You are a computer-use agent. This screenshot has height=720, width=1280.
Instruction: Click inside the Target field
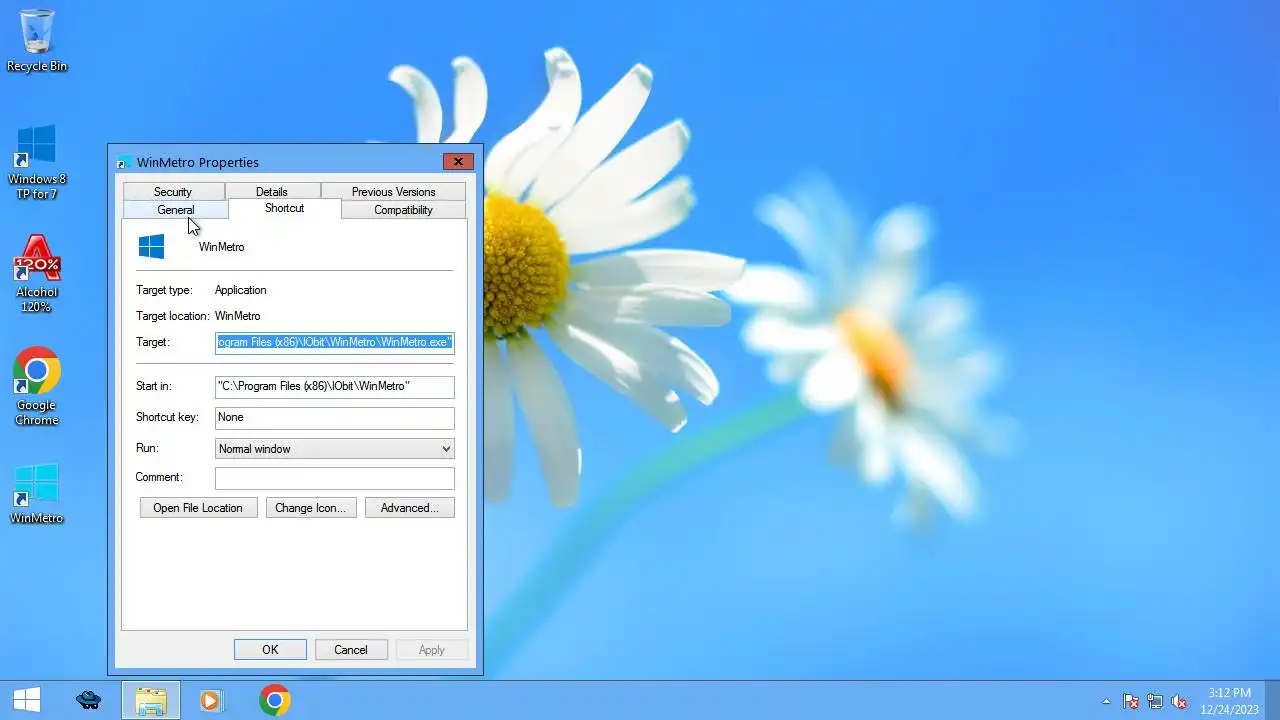coord(335,342)
